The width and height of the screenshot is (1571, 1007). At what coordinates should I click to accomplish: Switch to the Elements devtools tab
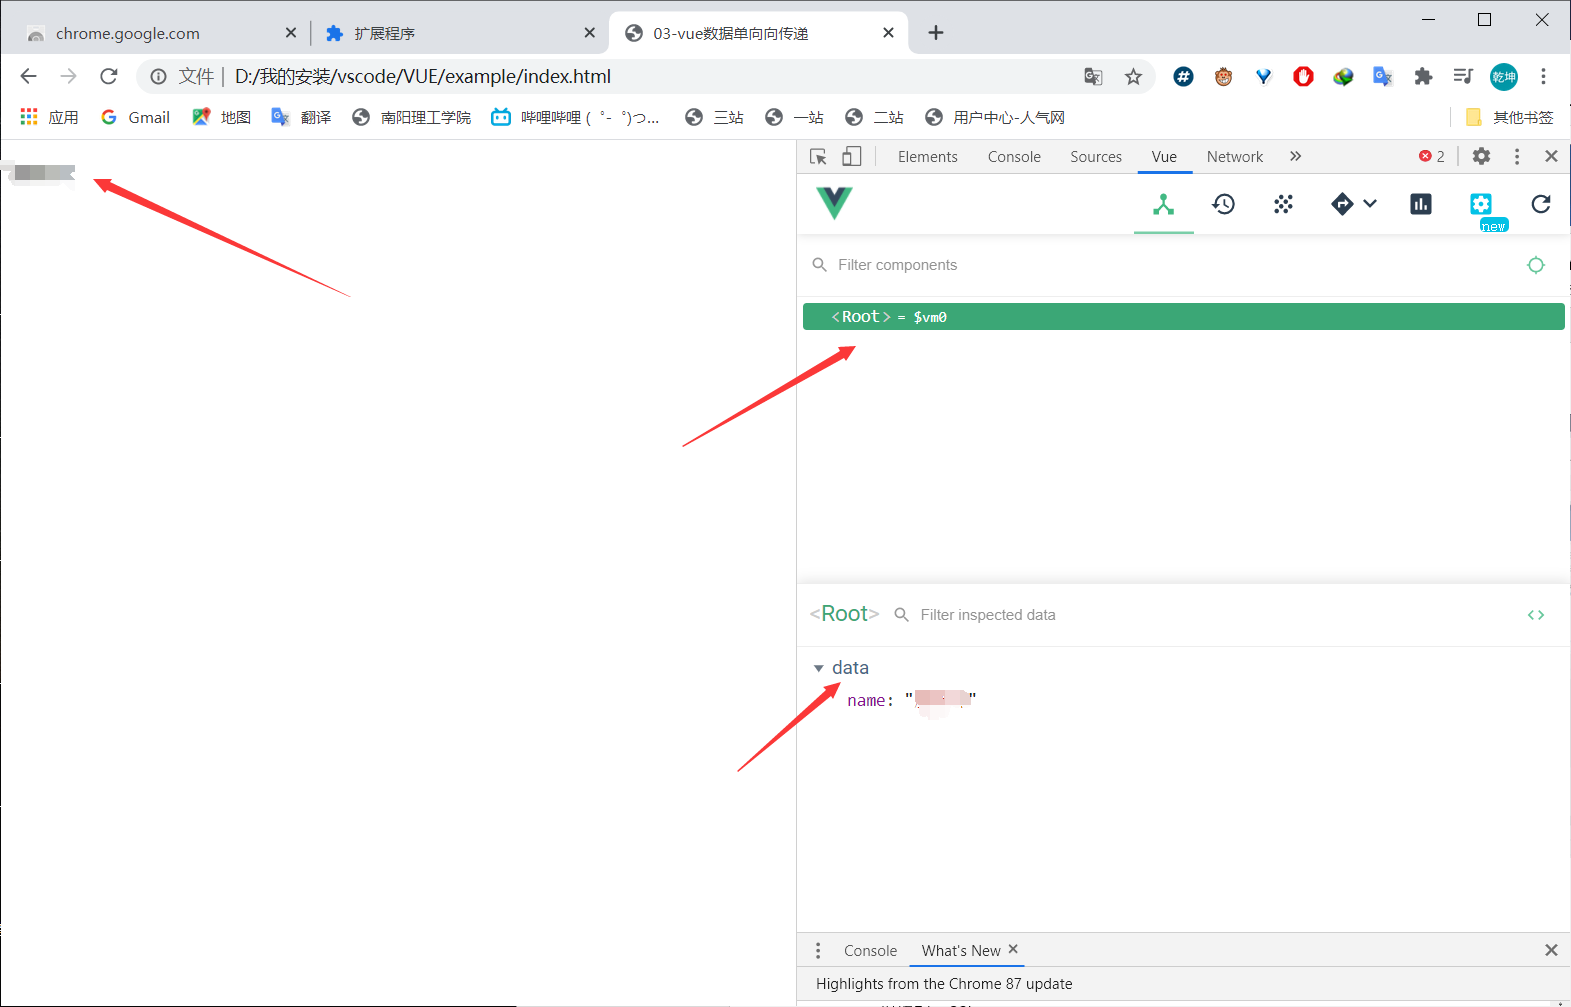click(x=927, y=157)
